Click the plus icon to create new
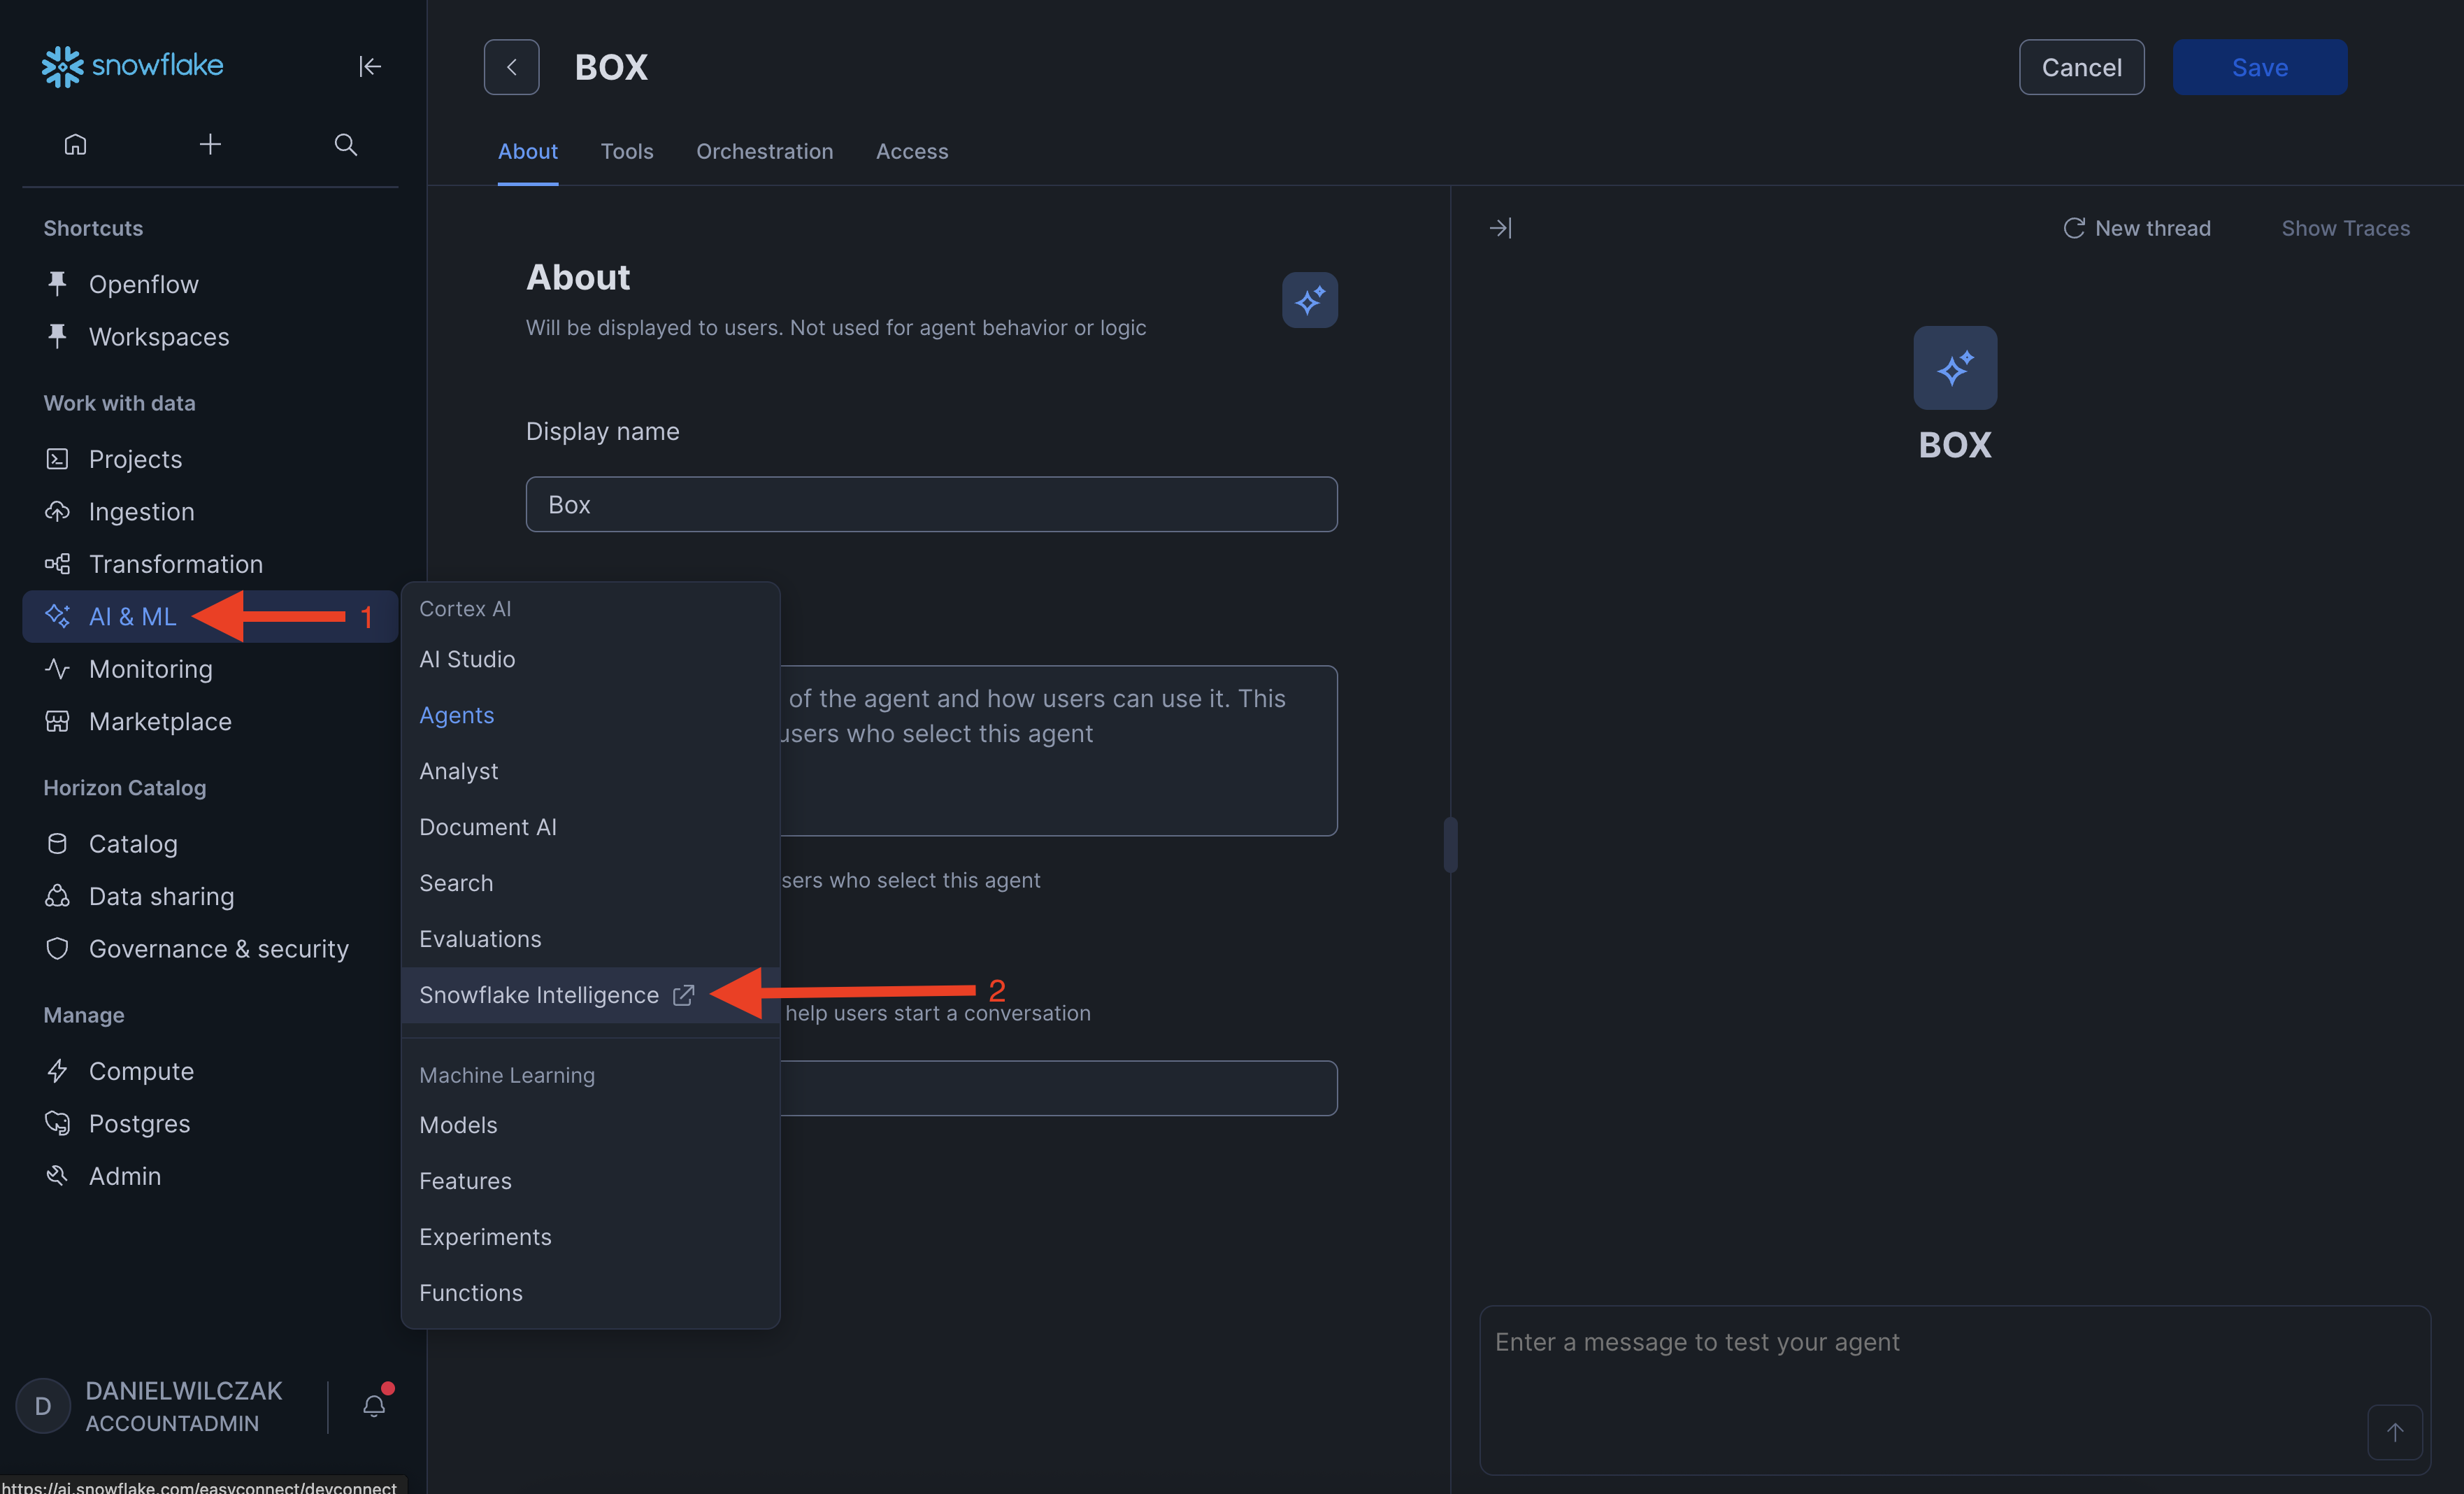 coord(210,145)
